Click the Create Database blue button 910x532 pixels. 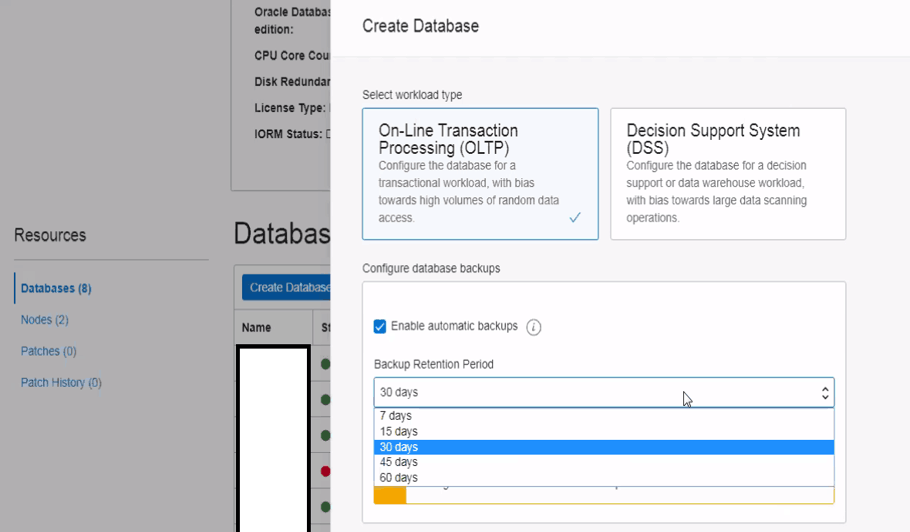286,287
